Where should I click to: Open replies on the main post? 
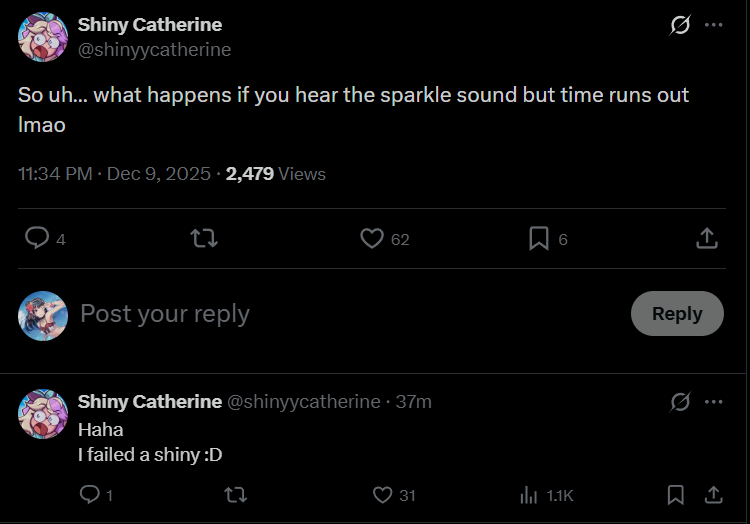37,238
